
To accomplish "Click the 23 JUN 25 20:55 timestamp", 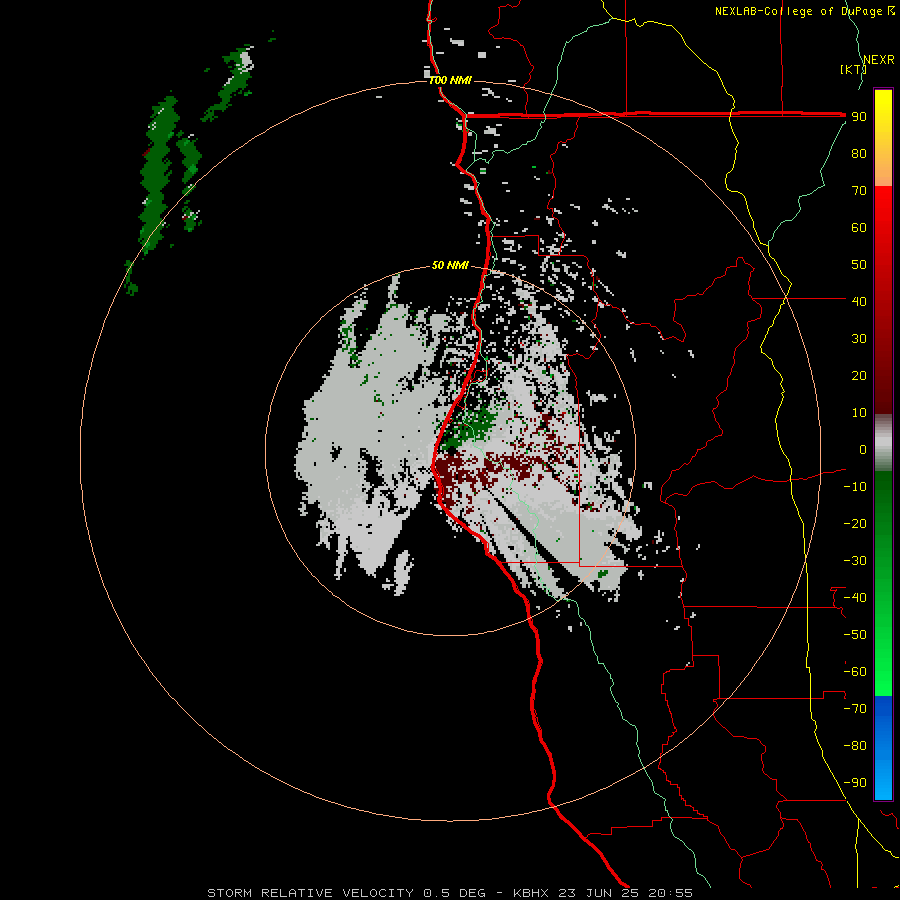I will [624, 893].
